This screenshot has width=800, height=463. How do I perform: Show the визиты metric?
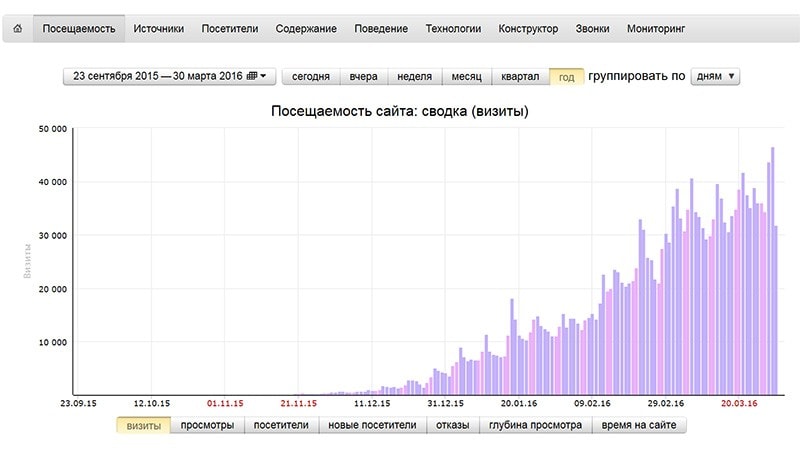[x=143, y=425]
